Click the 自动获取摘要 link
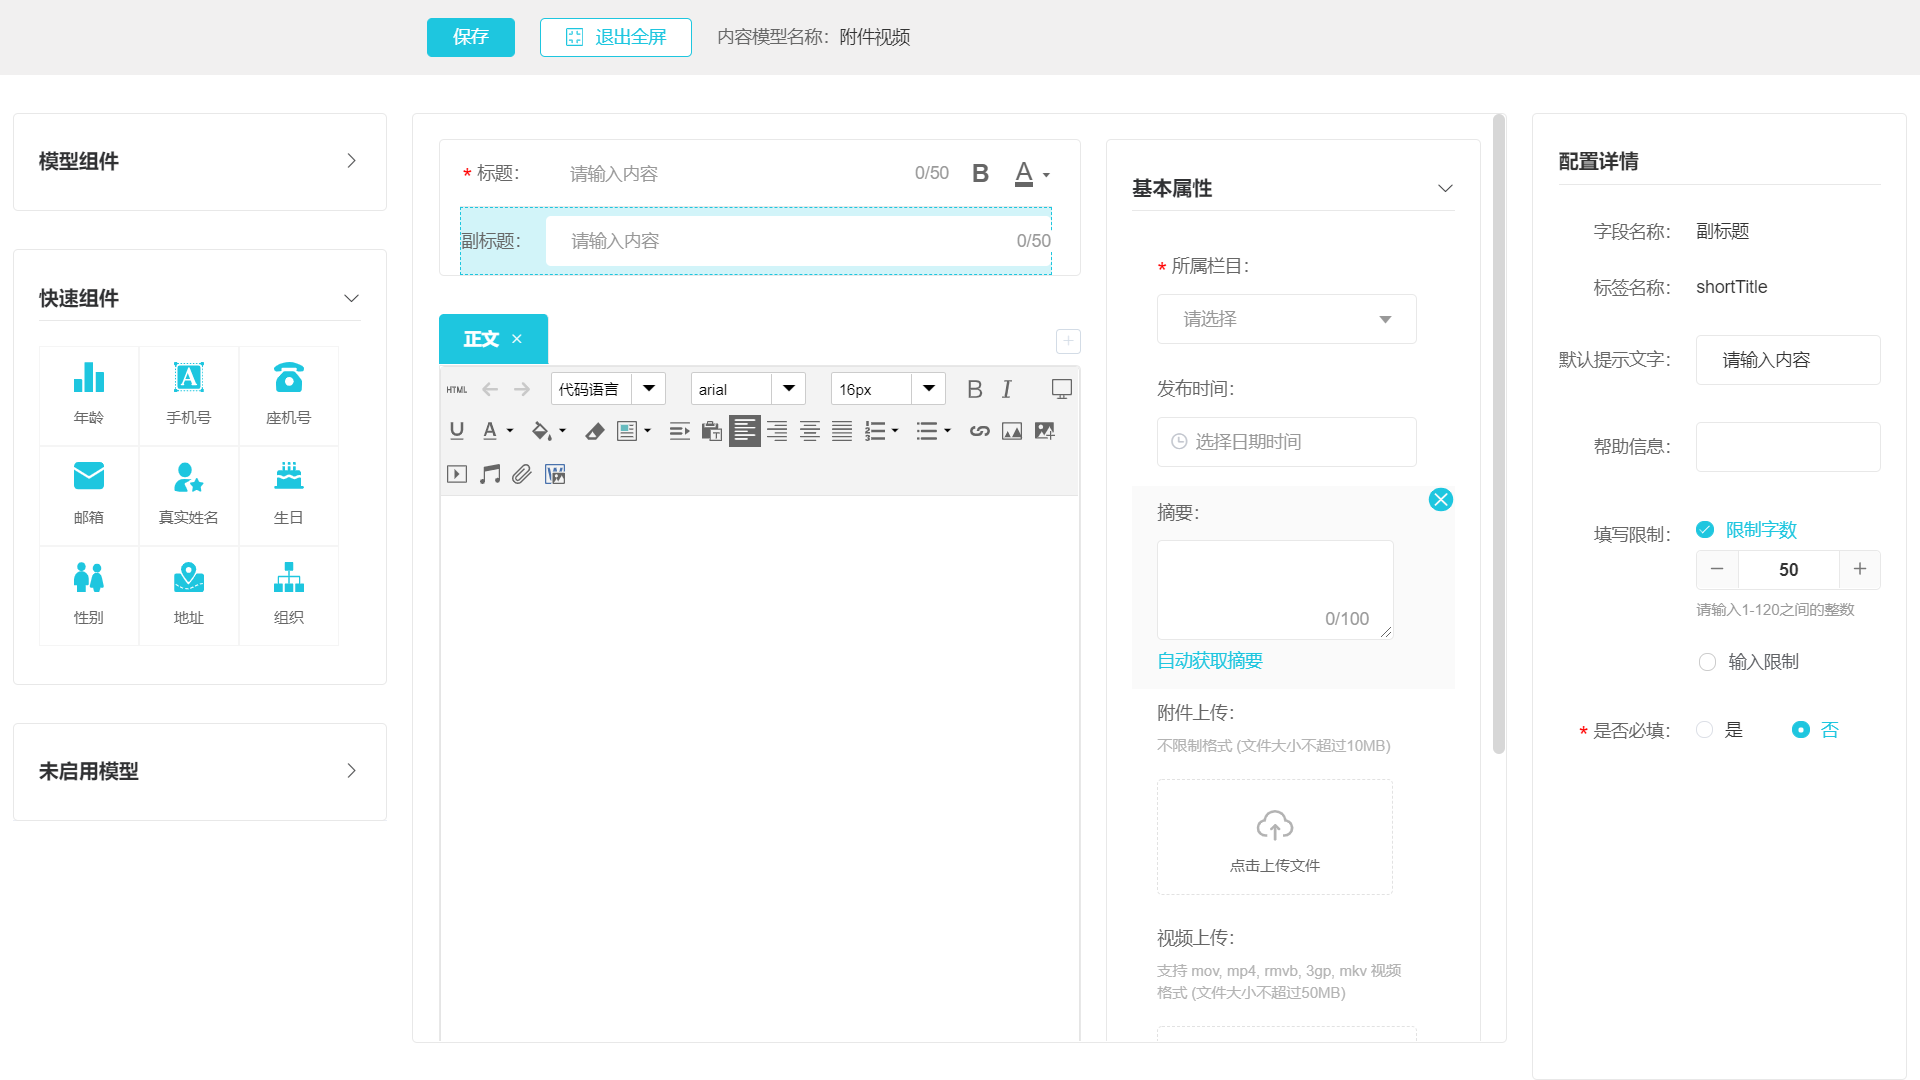 click(x=1209, y=661)
